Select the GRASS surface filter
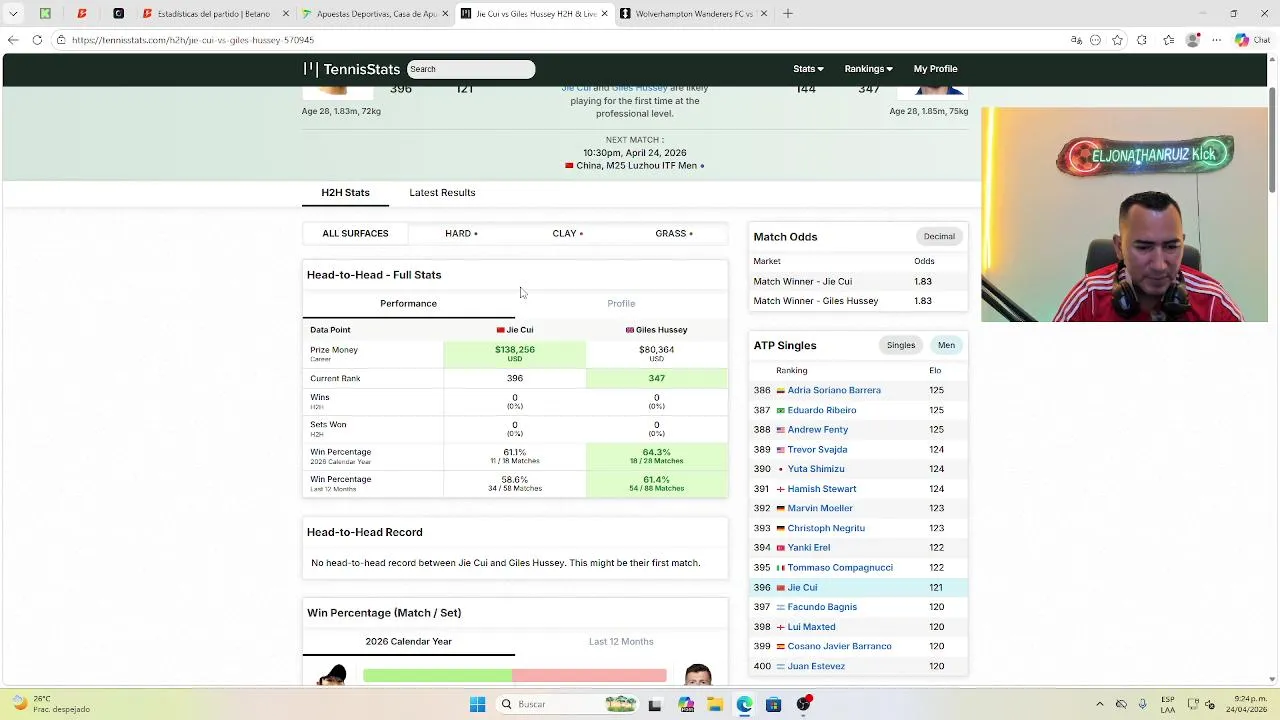Screen dimensions: 1280x720 (674, 233)
